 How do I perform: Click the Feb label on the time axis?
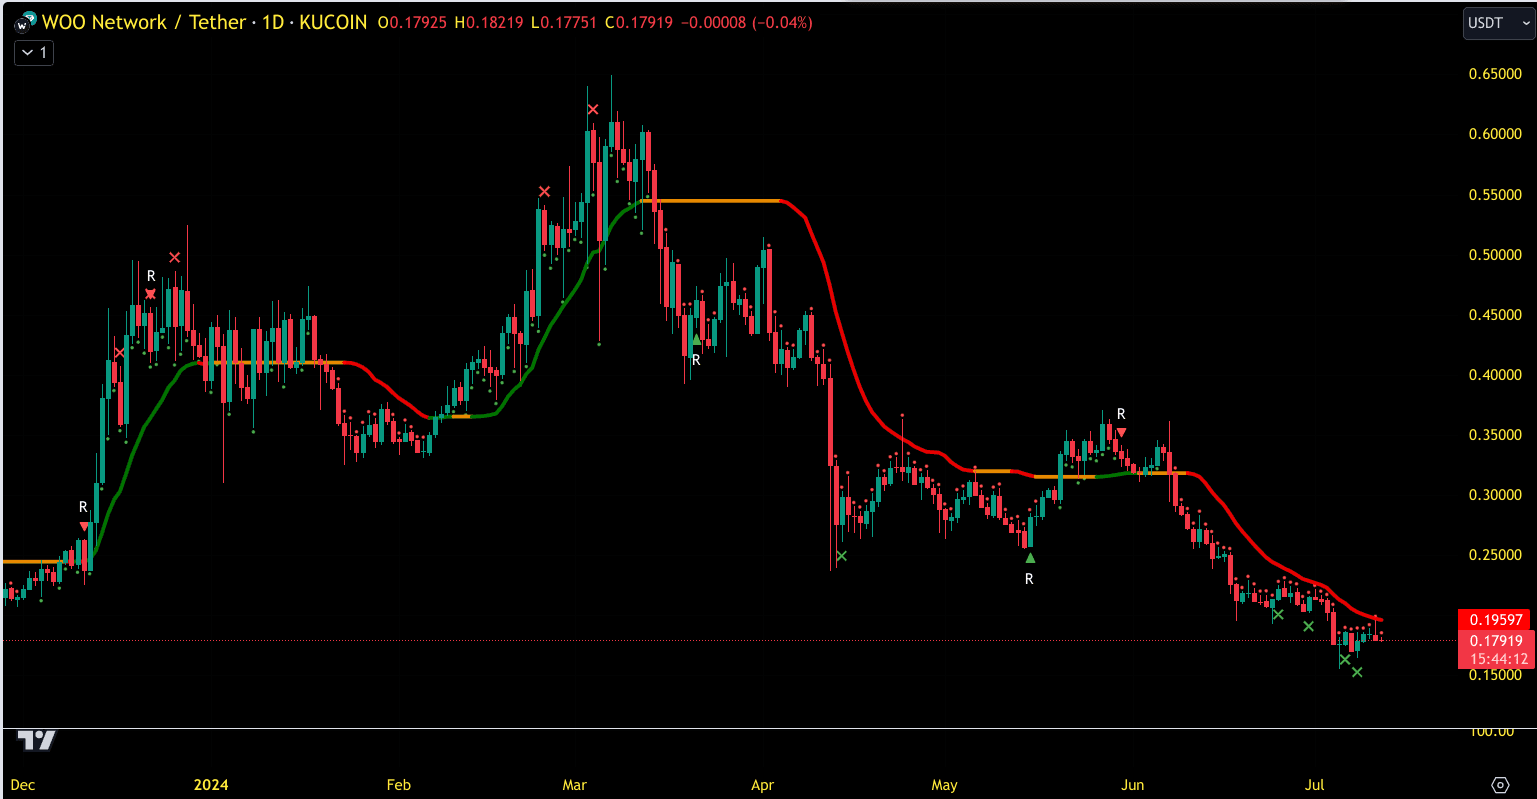[398, 785]
